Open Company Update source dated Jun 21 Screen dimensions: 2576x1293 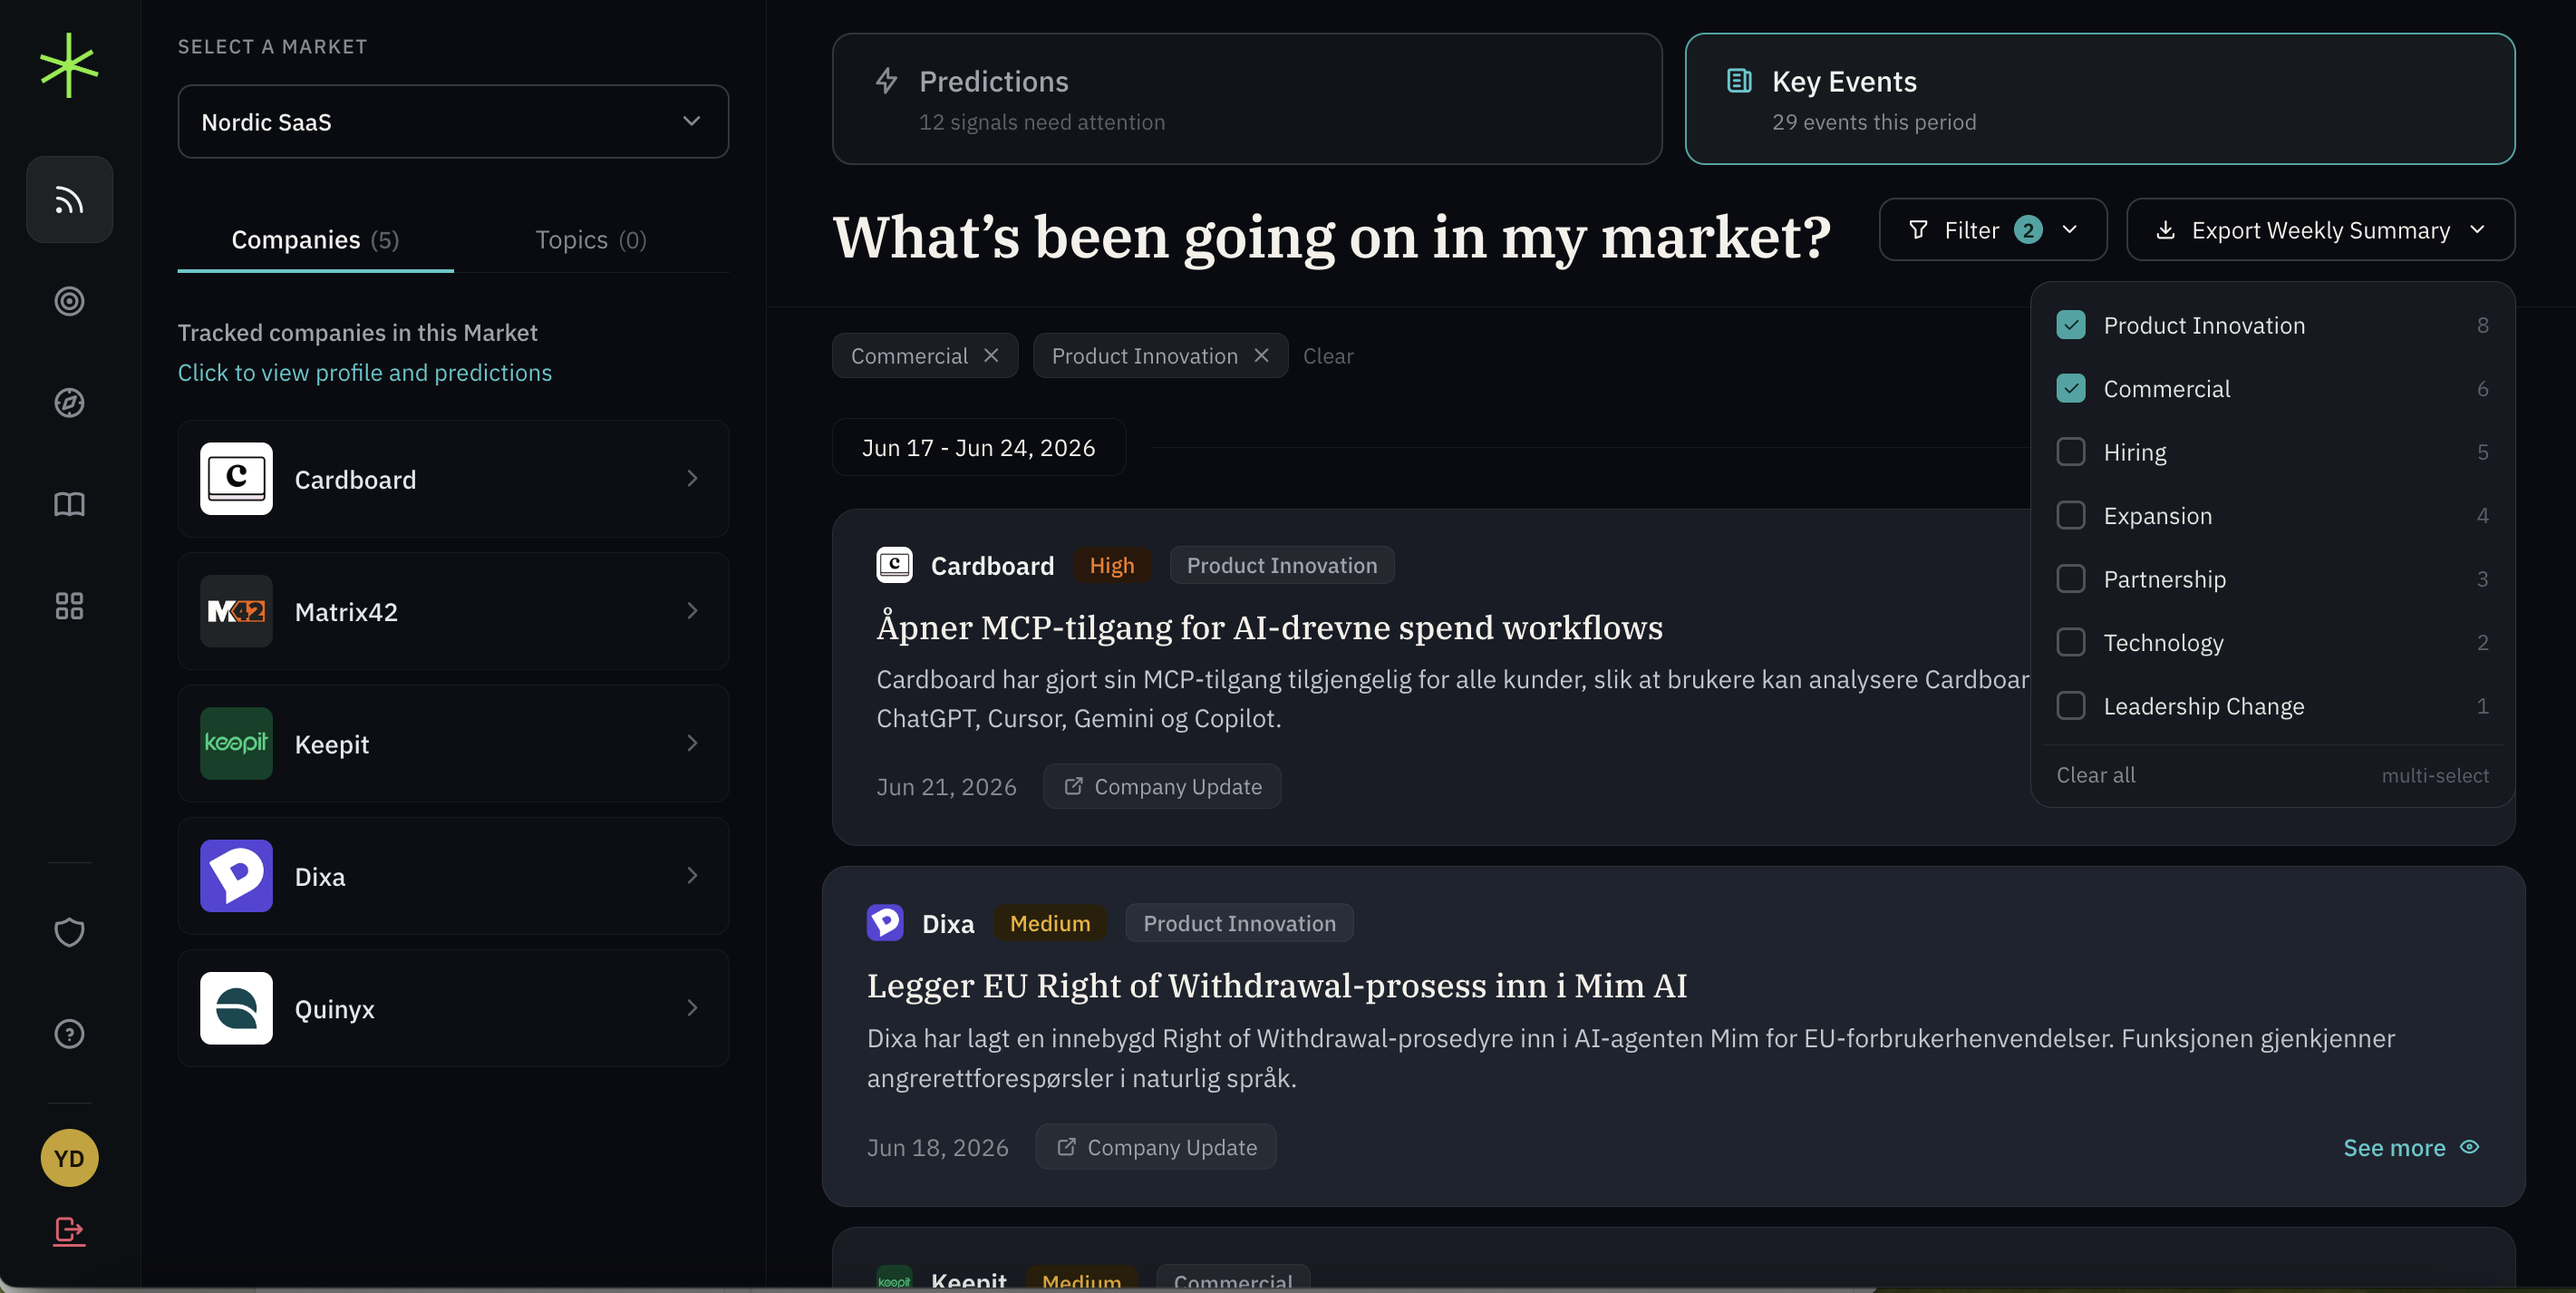tap(1162, 787)
